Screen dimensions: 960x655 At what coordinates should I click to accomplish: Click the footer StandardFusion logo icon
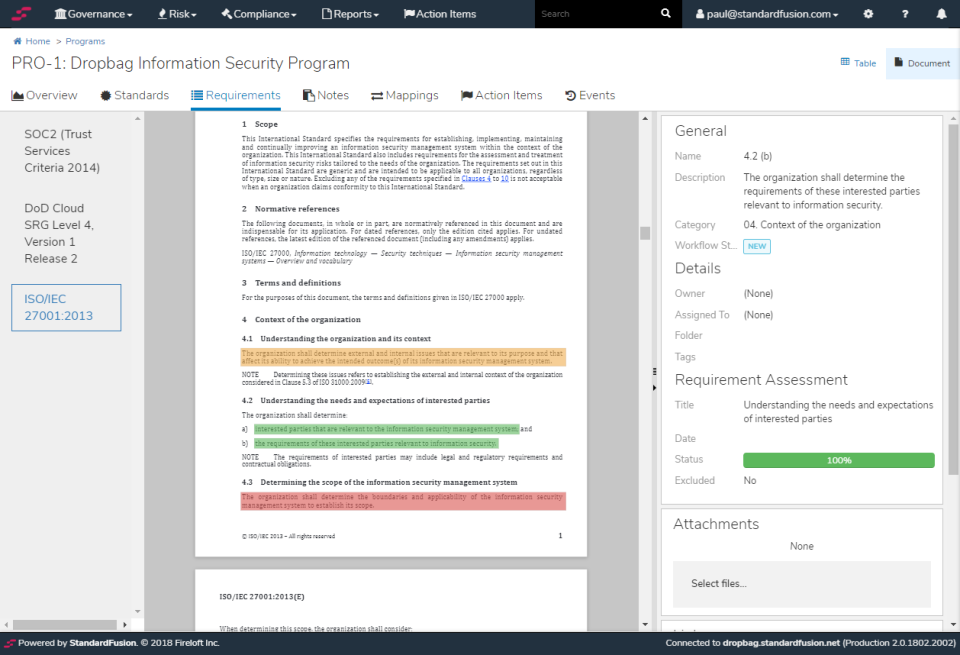[x=9, y=643]
